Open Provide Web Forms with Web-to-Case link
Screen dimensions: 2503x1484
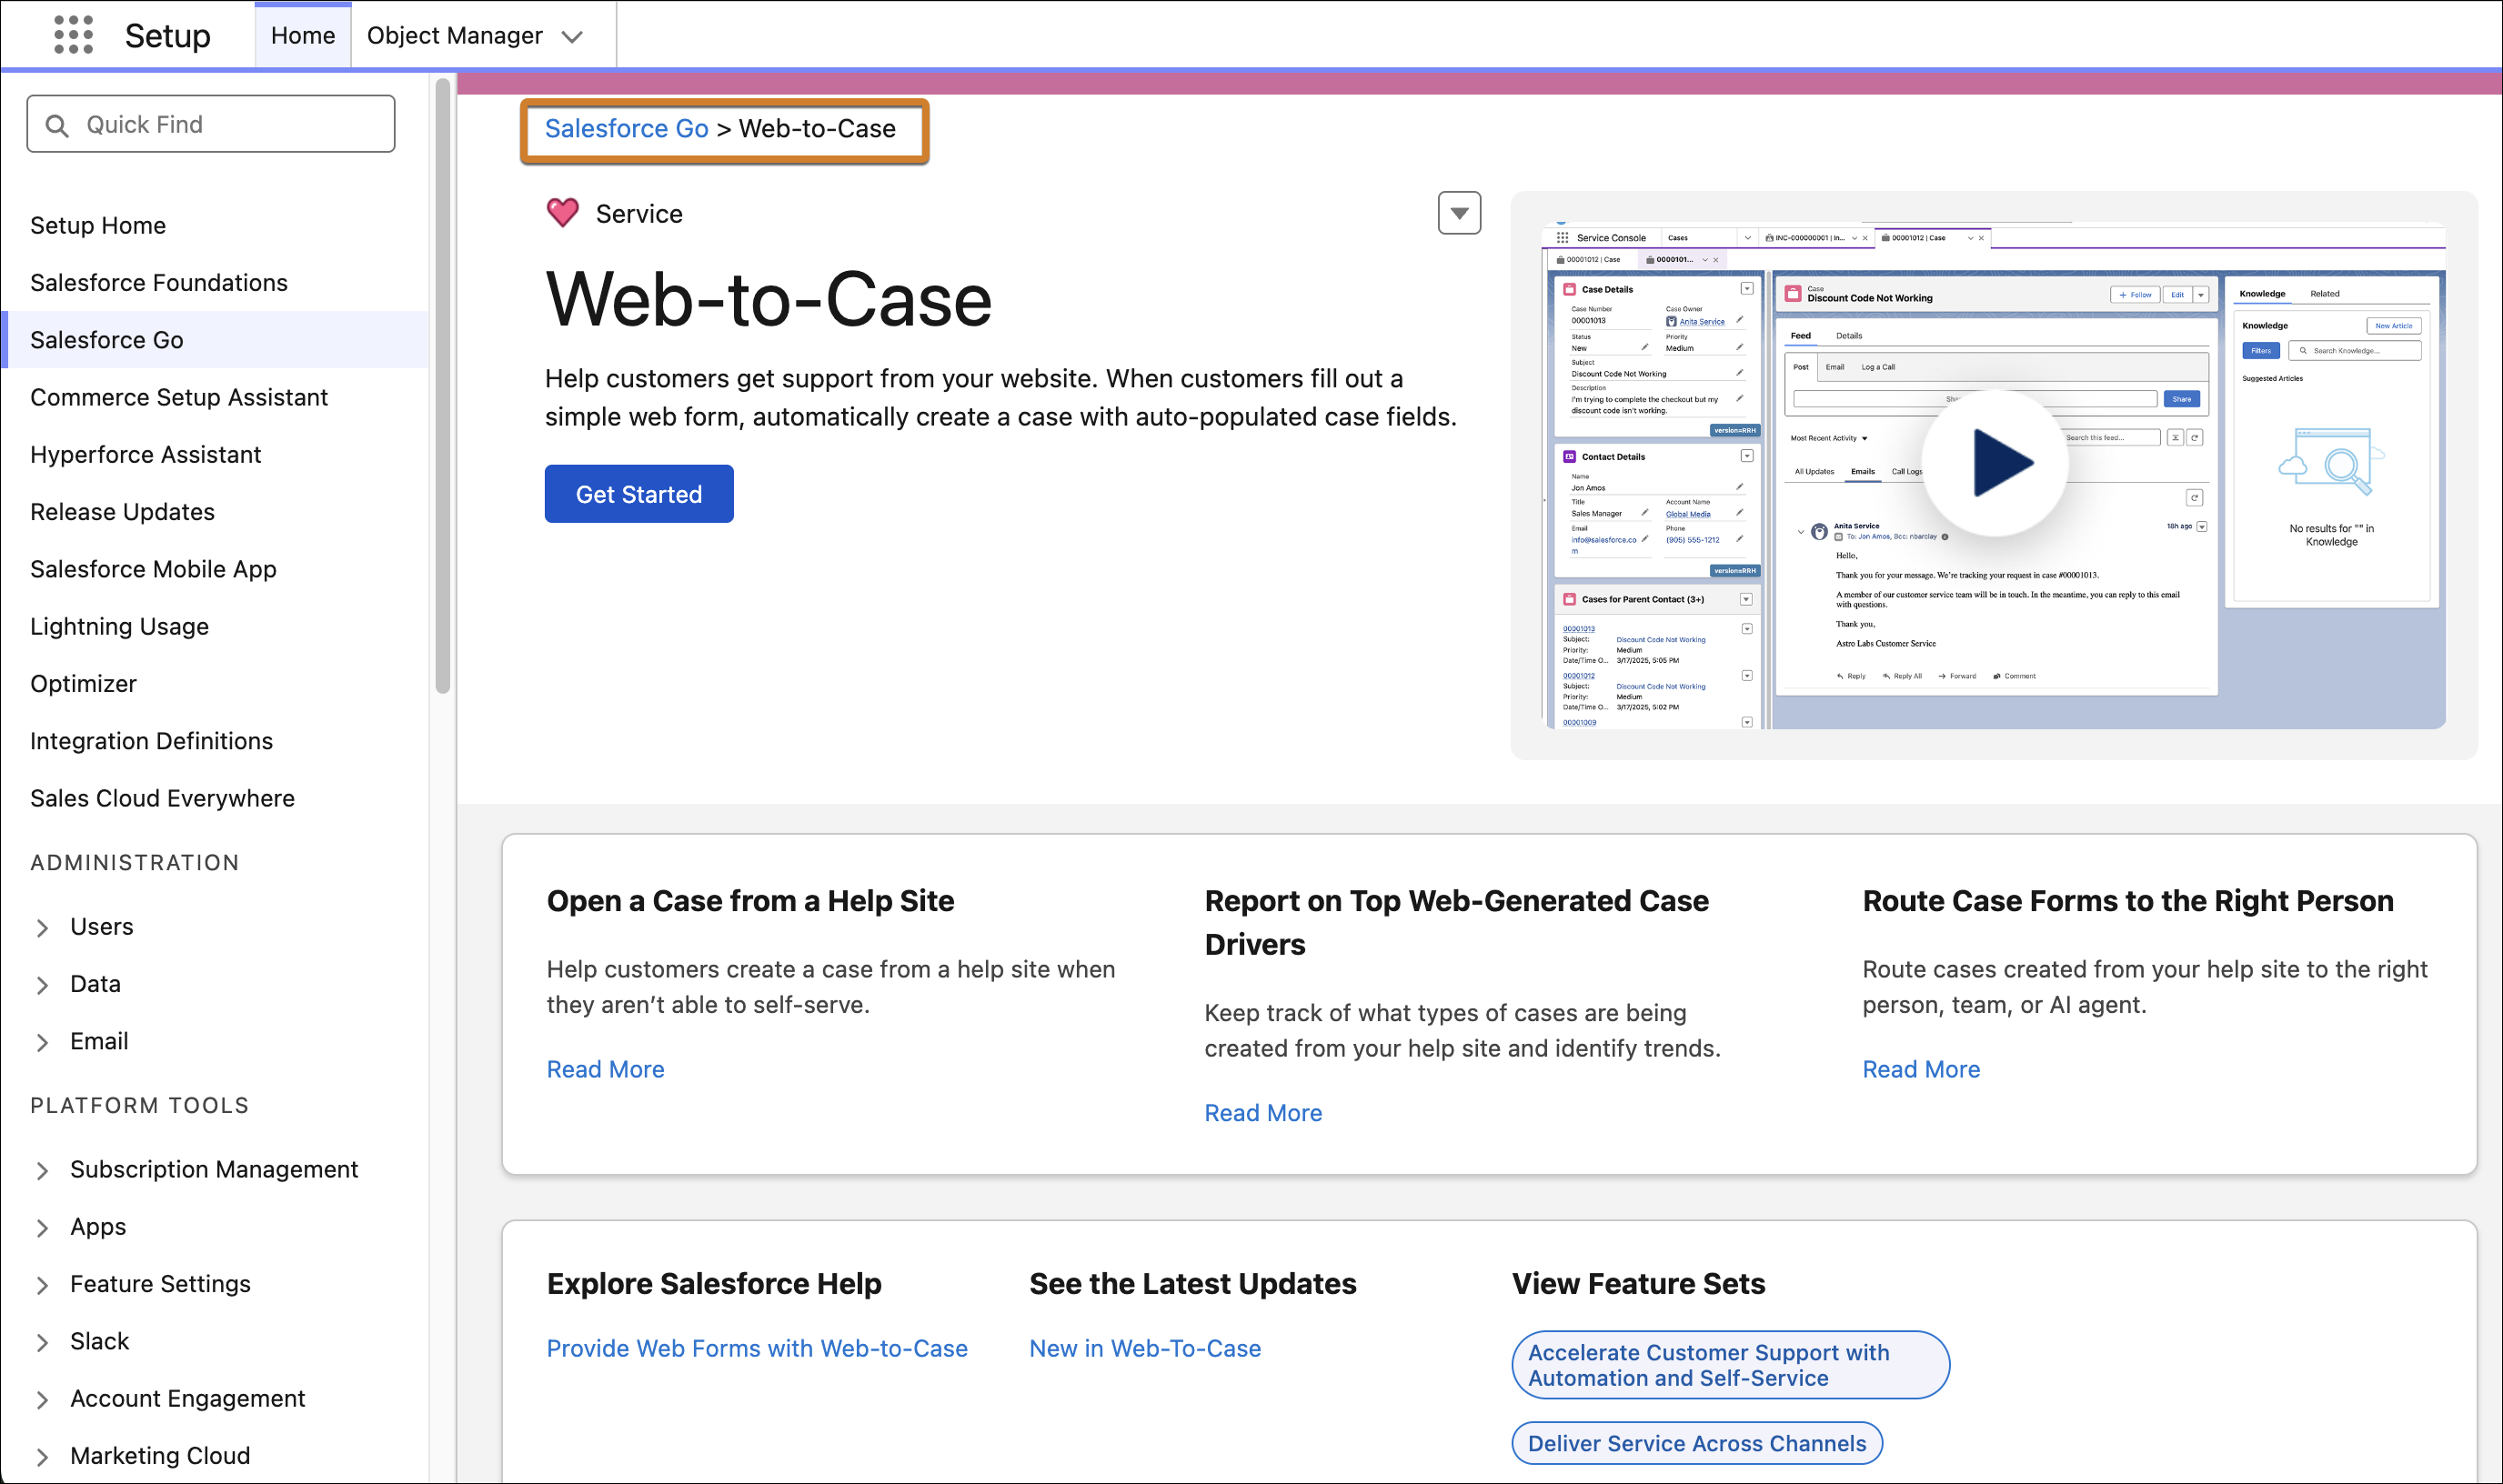(x=758, y=1349)
